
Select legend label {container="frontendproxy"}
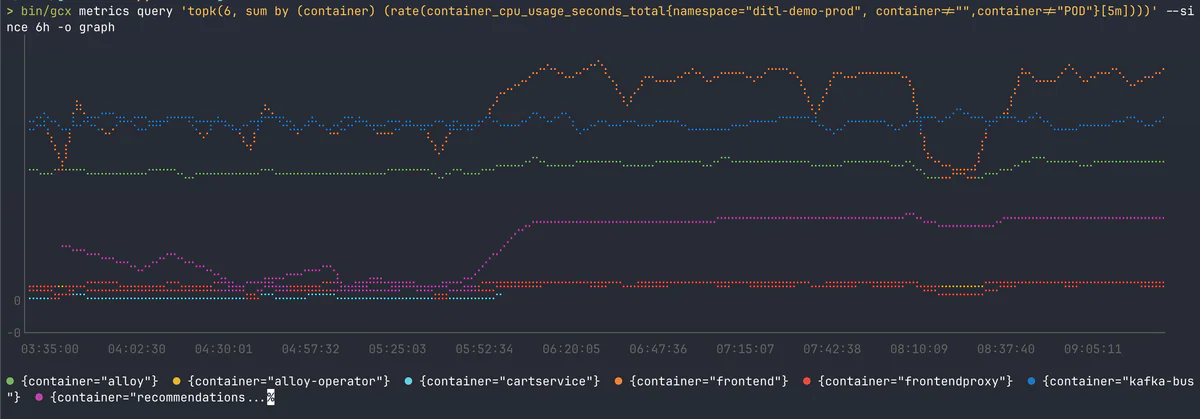[915, 381]
